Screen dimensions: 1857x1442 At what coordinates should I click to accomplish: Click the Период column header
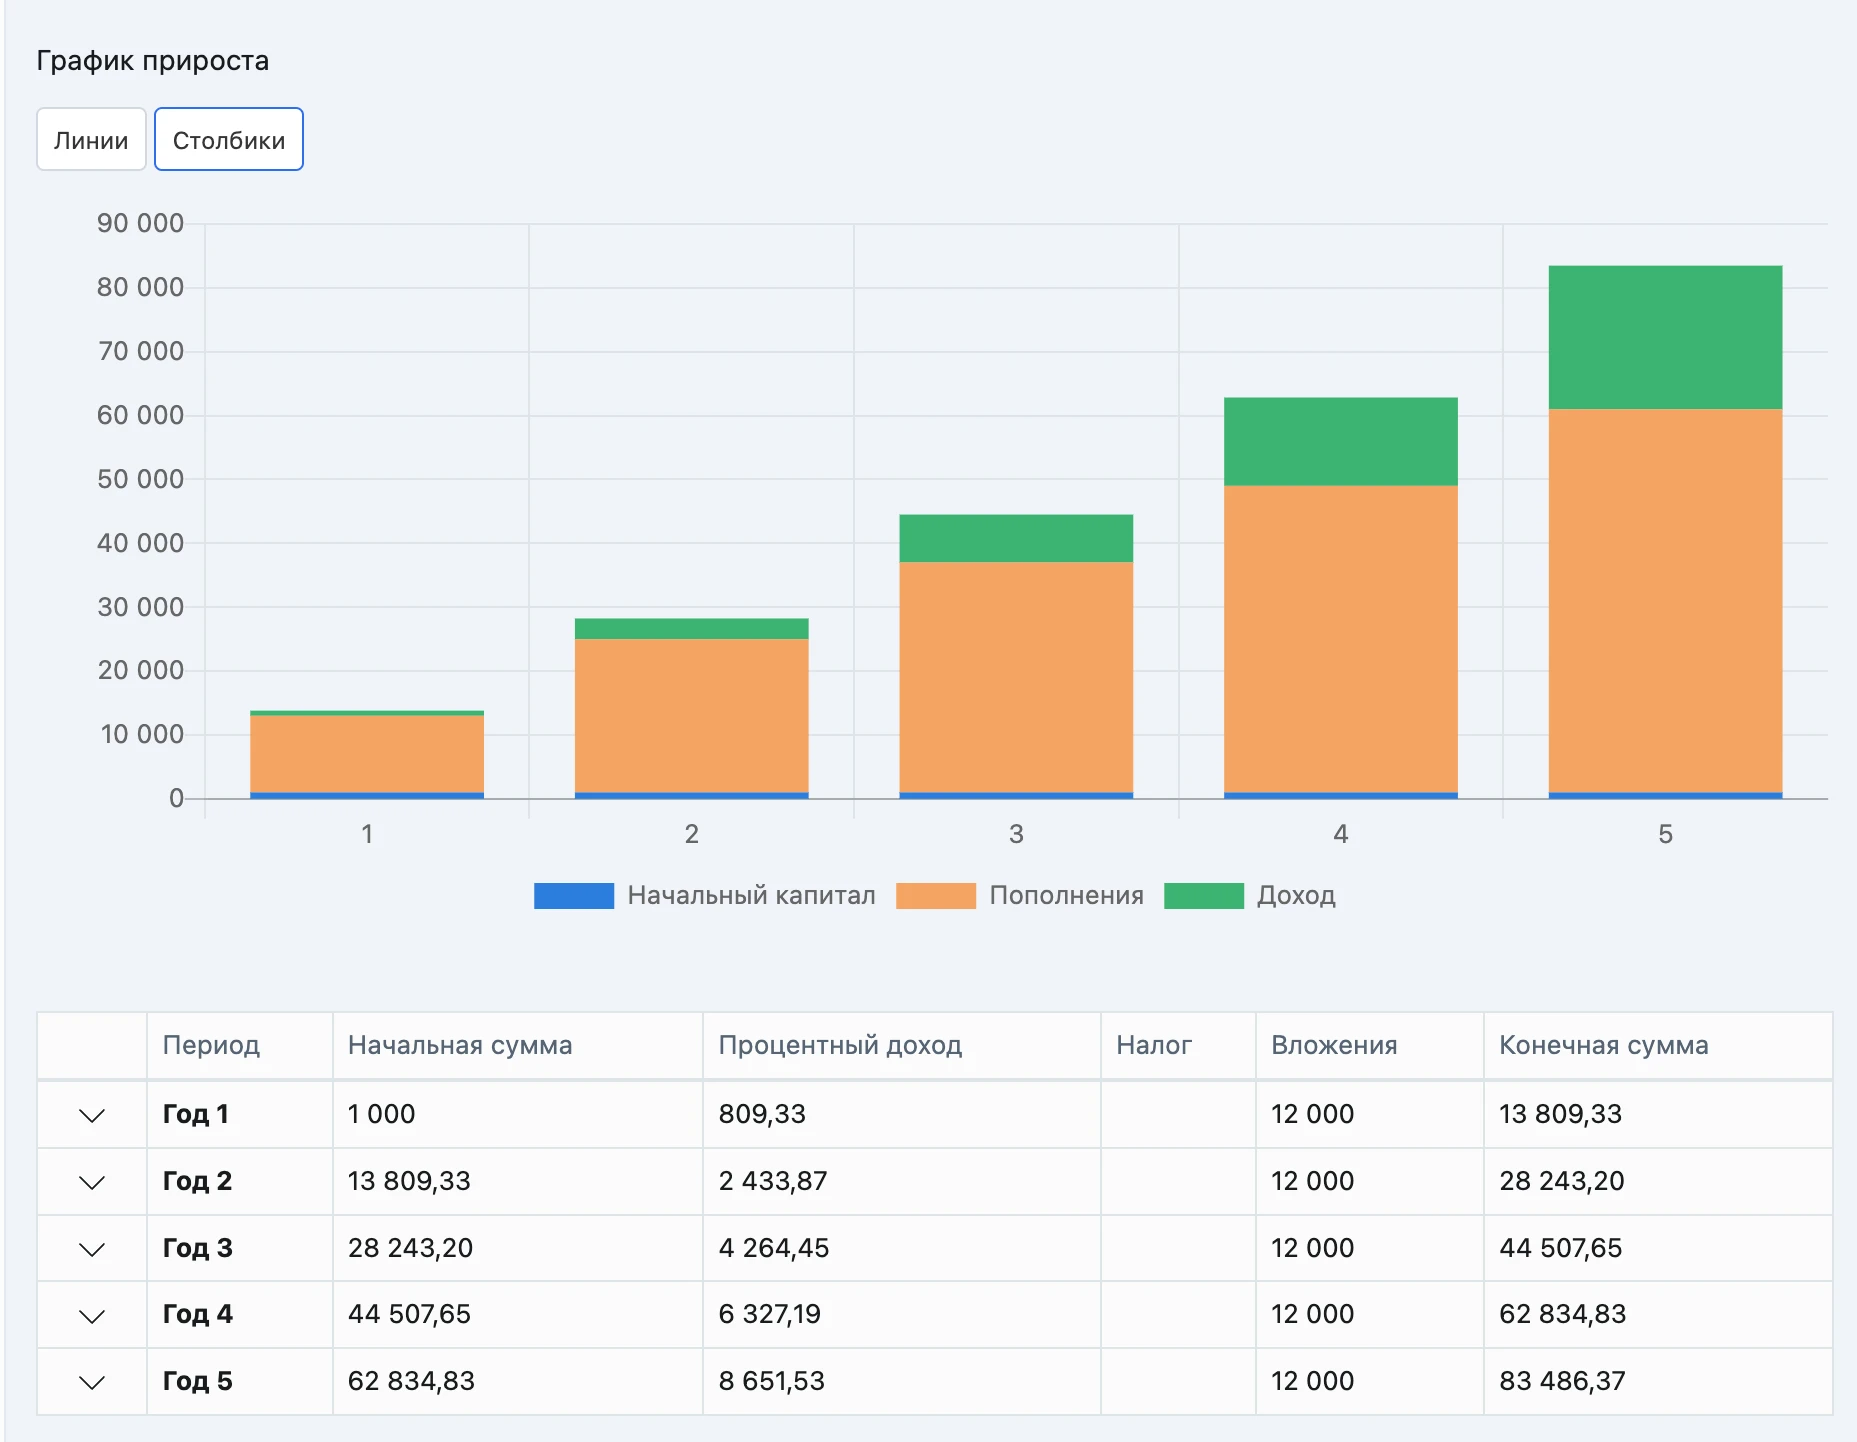(x=211, y=1045)
